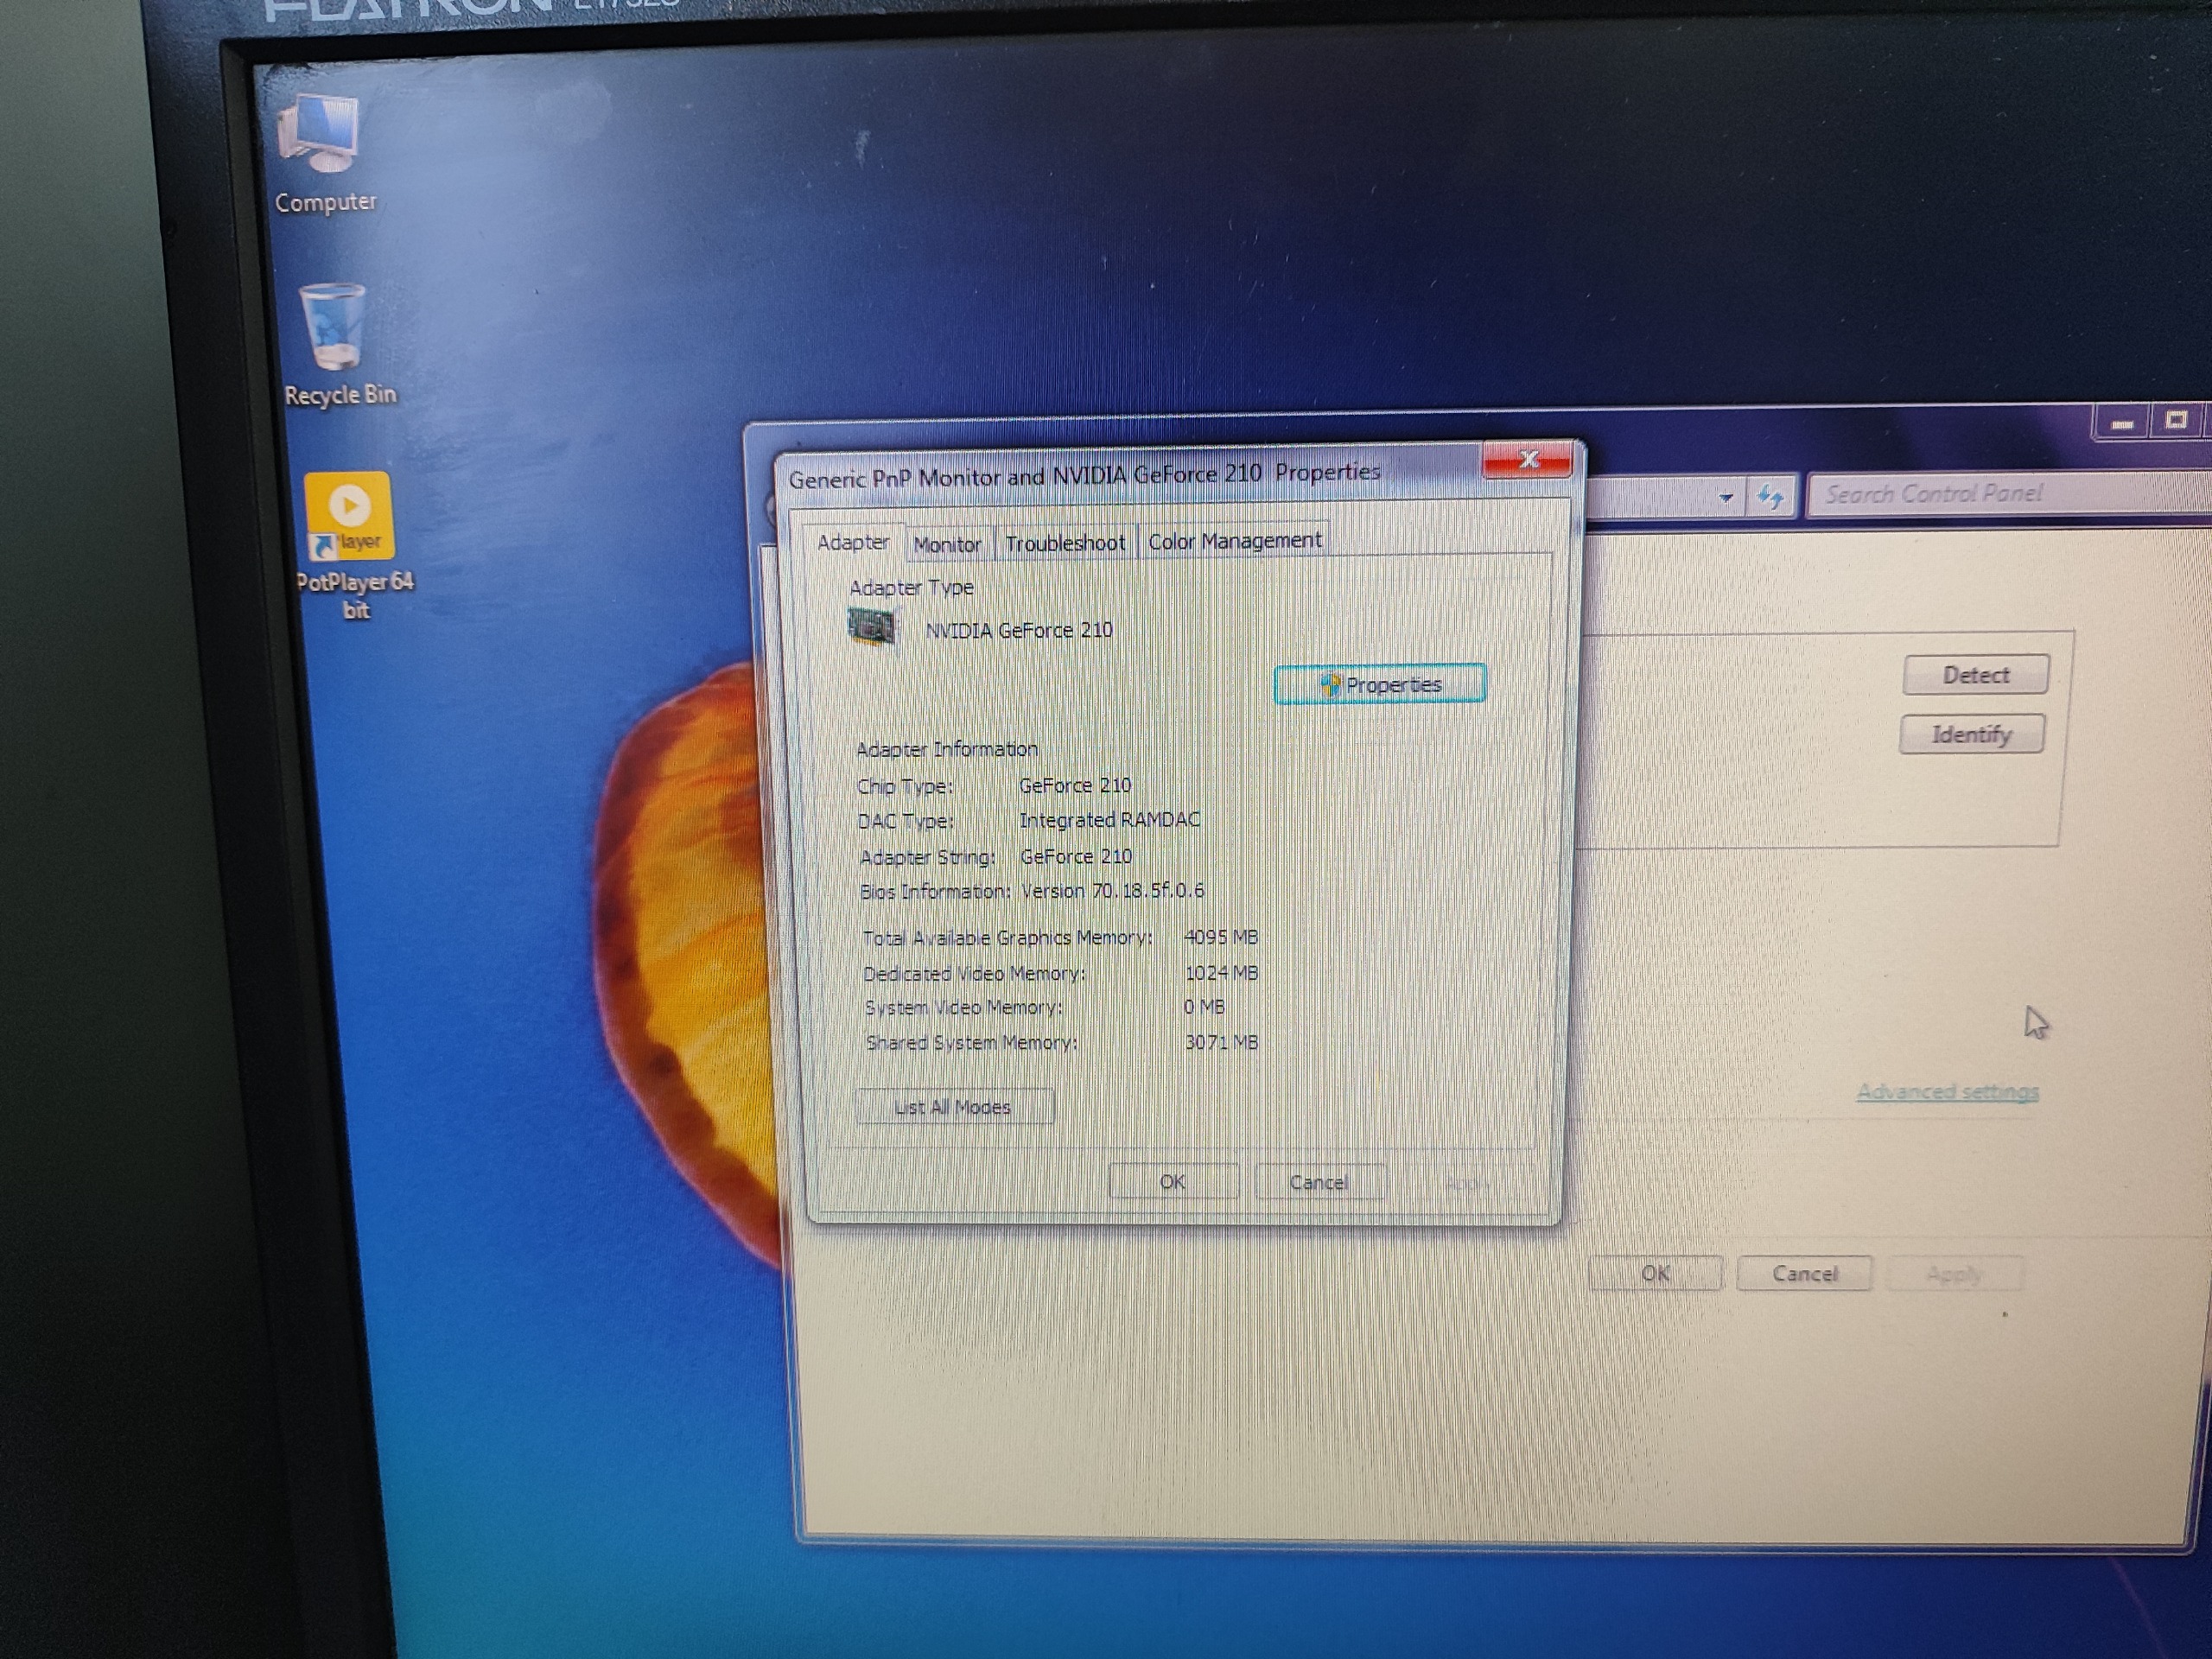Maximize the Control Panel window

coord(2176,421)
